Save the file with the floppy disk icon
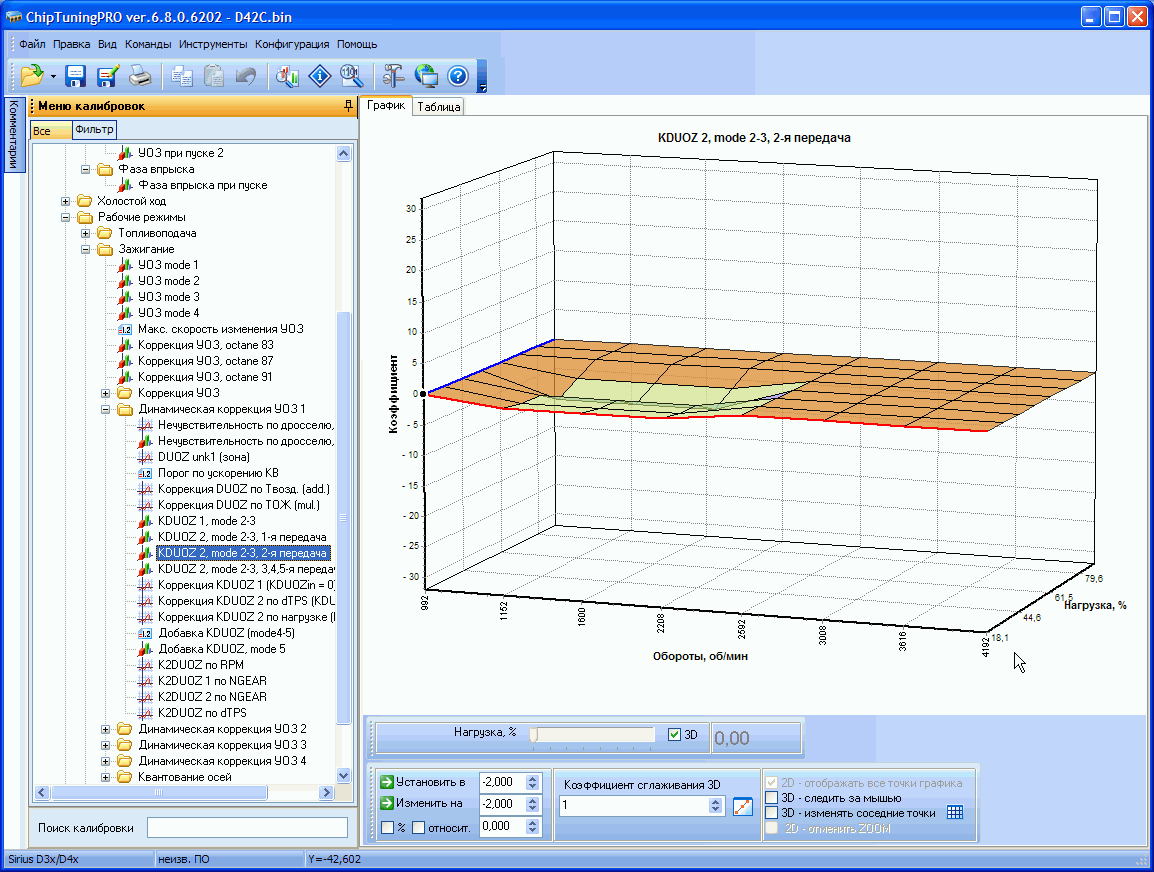The width and height of the screenshot is (1154, 872). coord(76,76)
